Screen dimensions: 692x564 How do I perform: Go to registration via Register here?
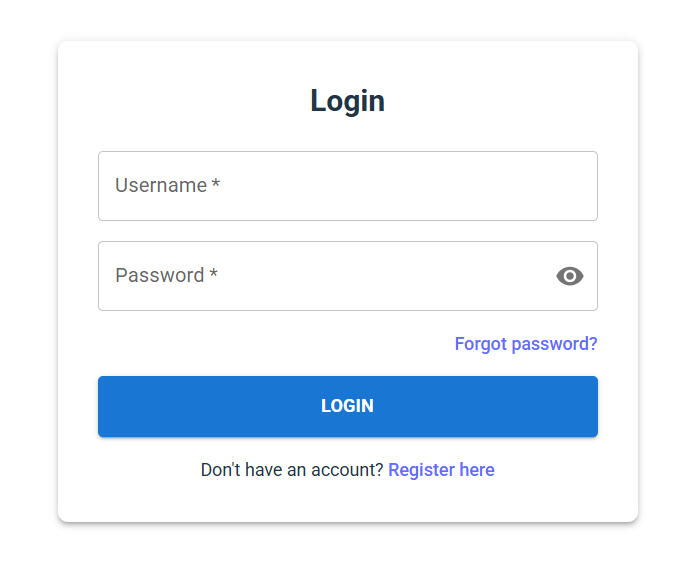tap(441, 470)
